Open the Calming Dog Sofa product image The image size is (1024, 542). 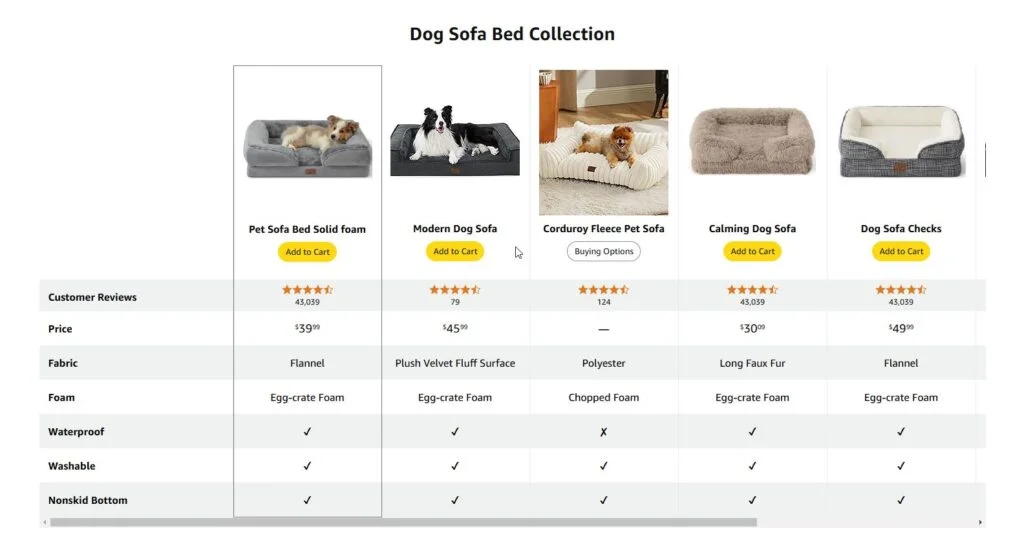[x=752, y=140]
